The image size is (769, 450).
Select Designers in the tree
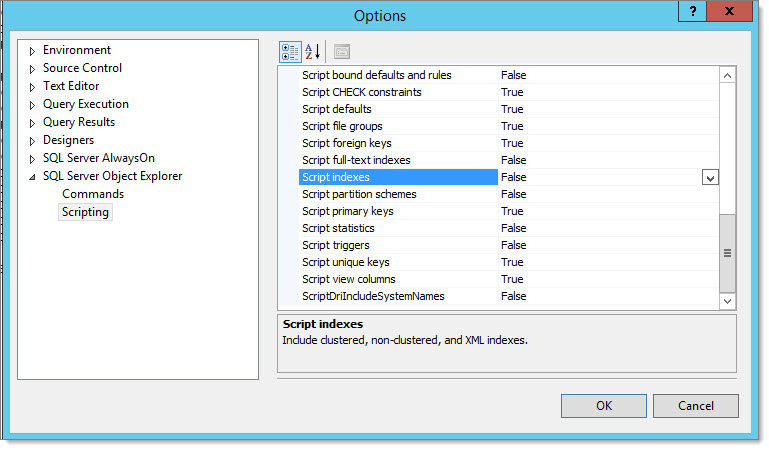68,140
